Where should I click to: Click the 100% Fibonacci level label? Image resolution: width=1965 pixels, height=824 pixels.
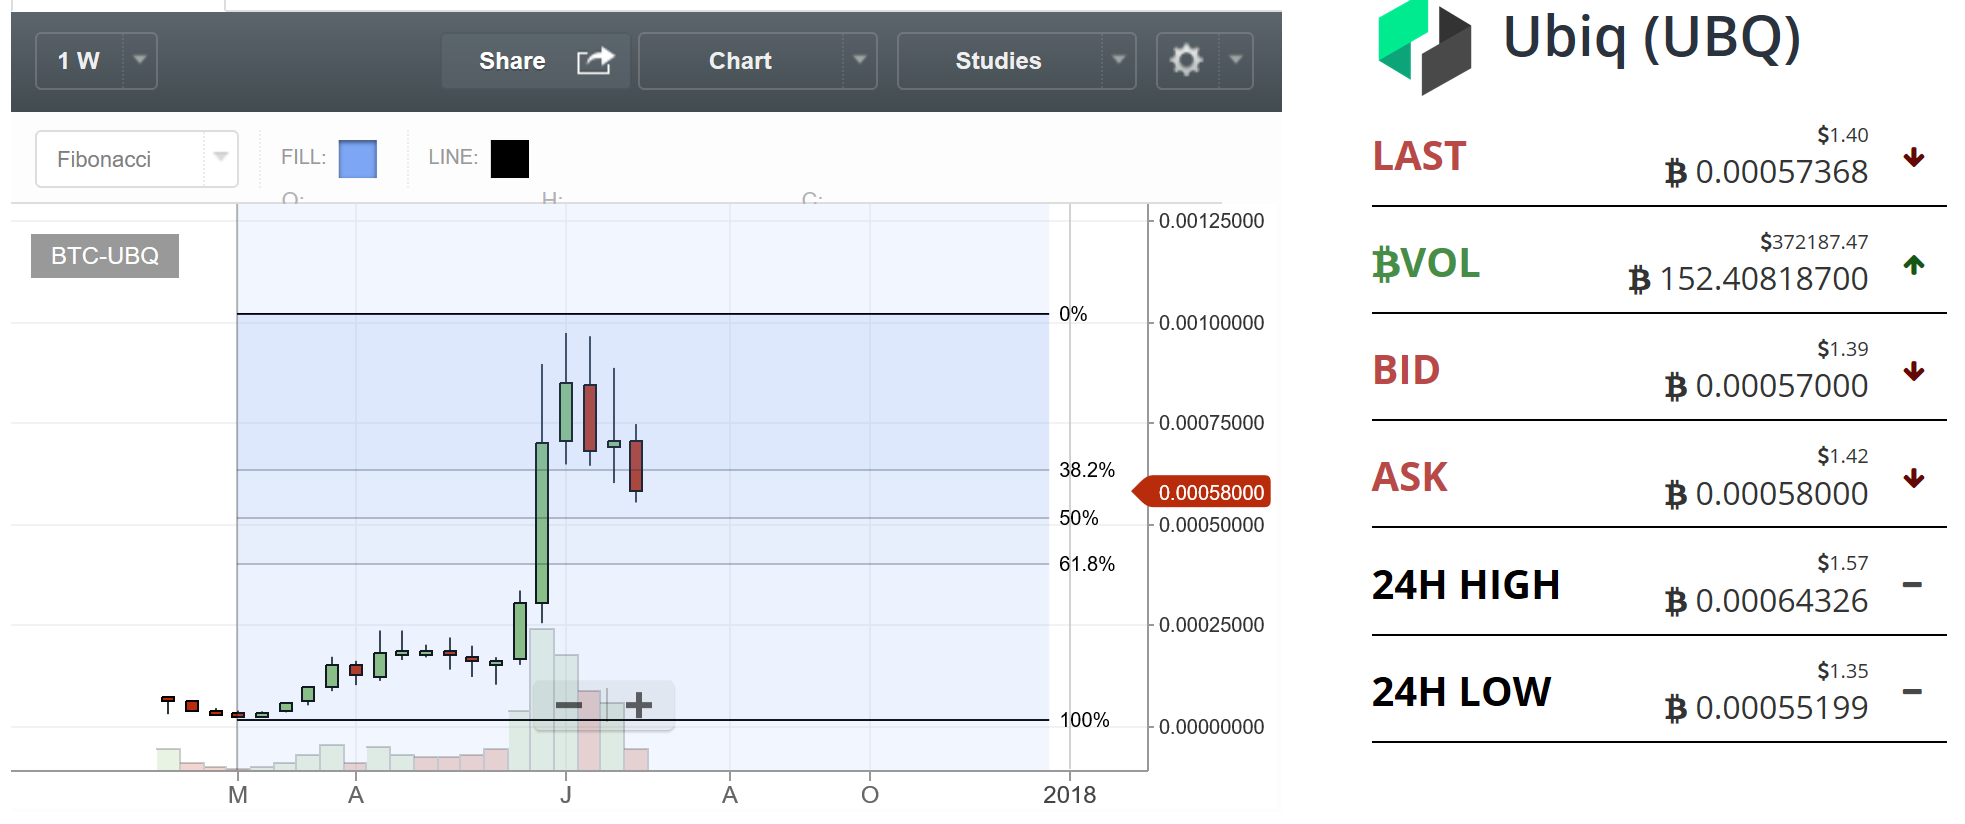[1084, 720]
